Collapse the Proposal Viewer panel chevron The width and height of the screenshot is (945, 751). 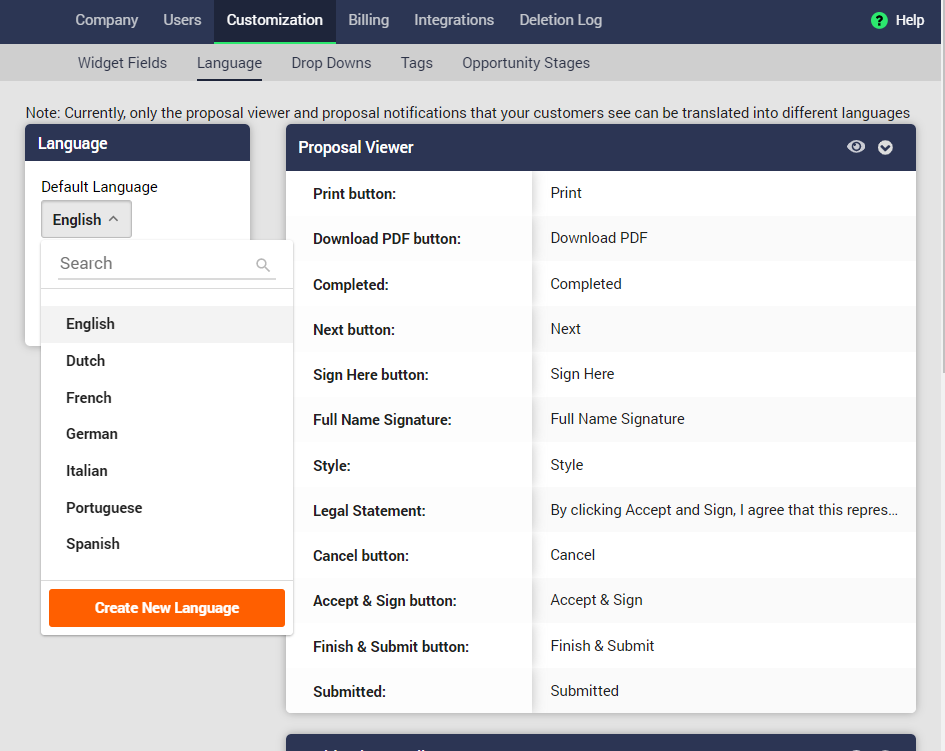[x=885, y=148]
